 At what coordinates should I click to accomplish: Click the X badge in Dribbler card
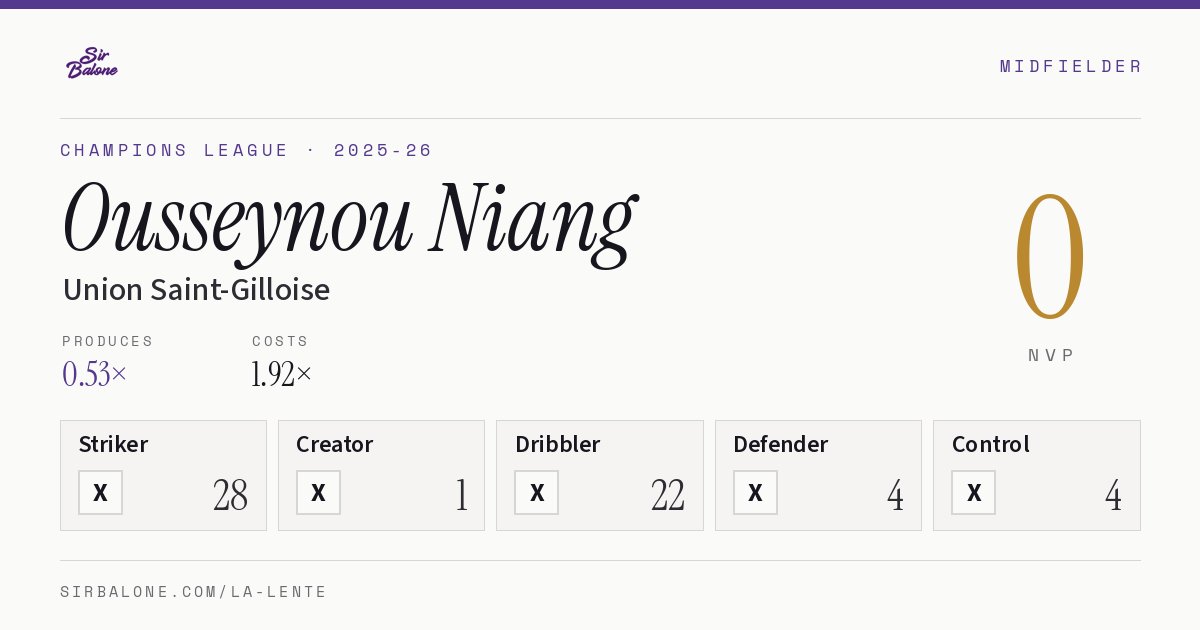coord(537,493)
